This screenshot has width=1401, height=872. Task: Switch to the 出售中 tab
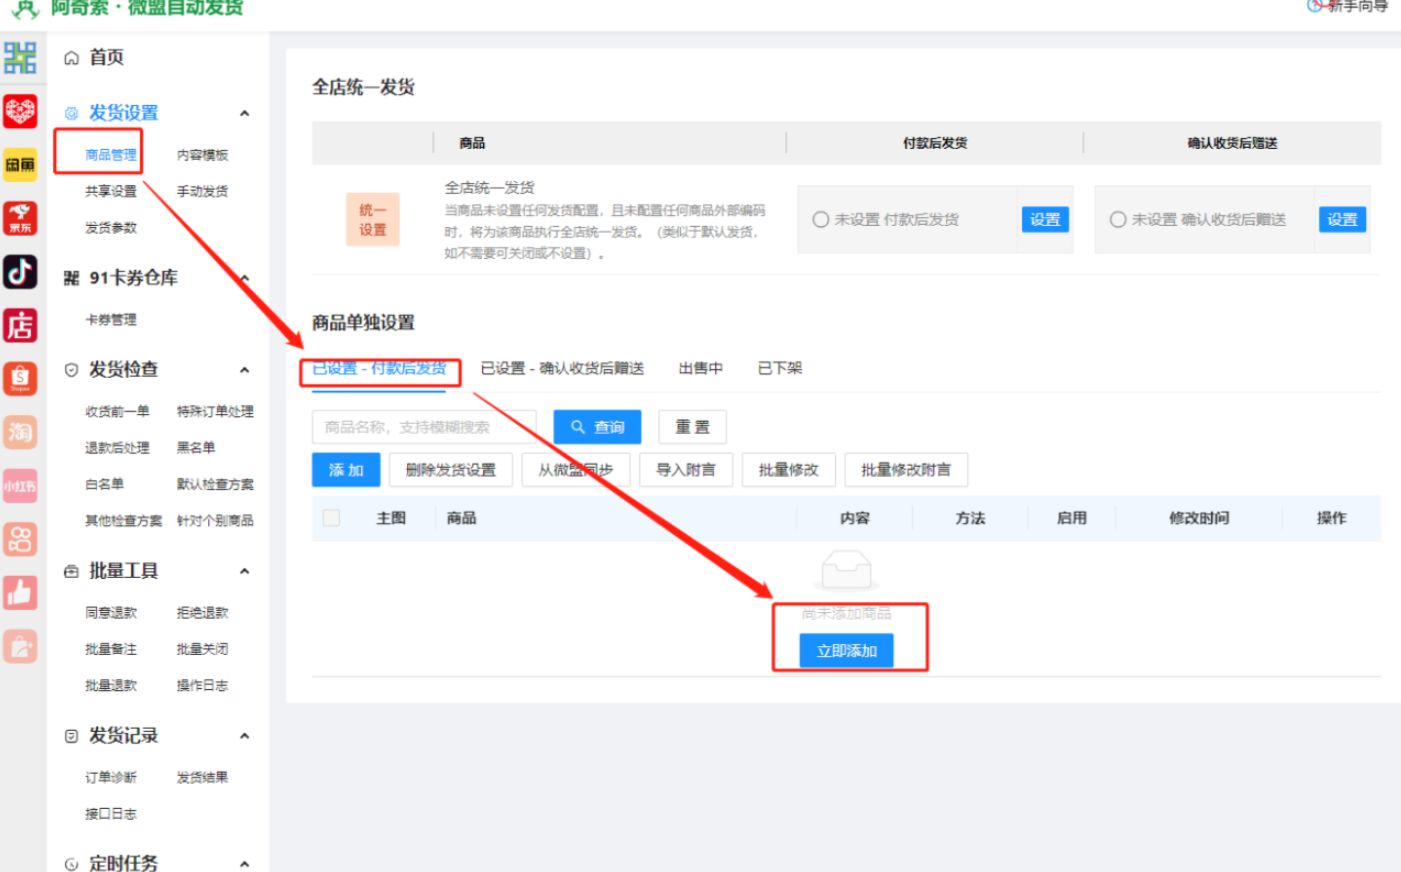click(x=701, y=368)
